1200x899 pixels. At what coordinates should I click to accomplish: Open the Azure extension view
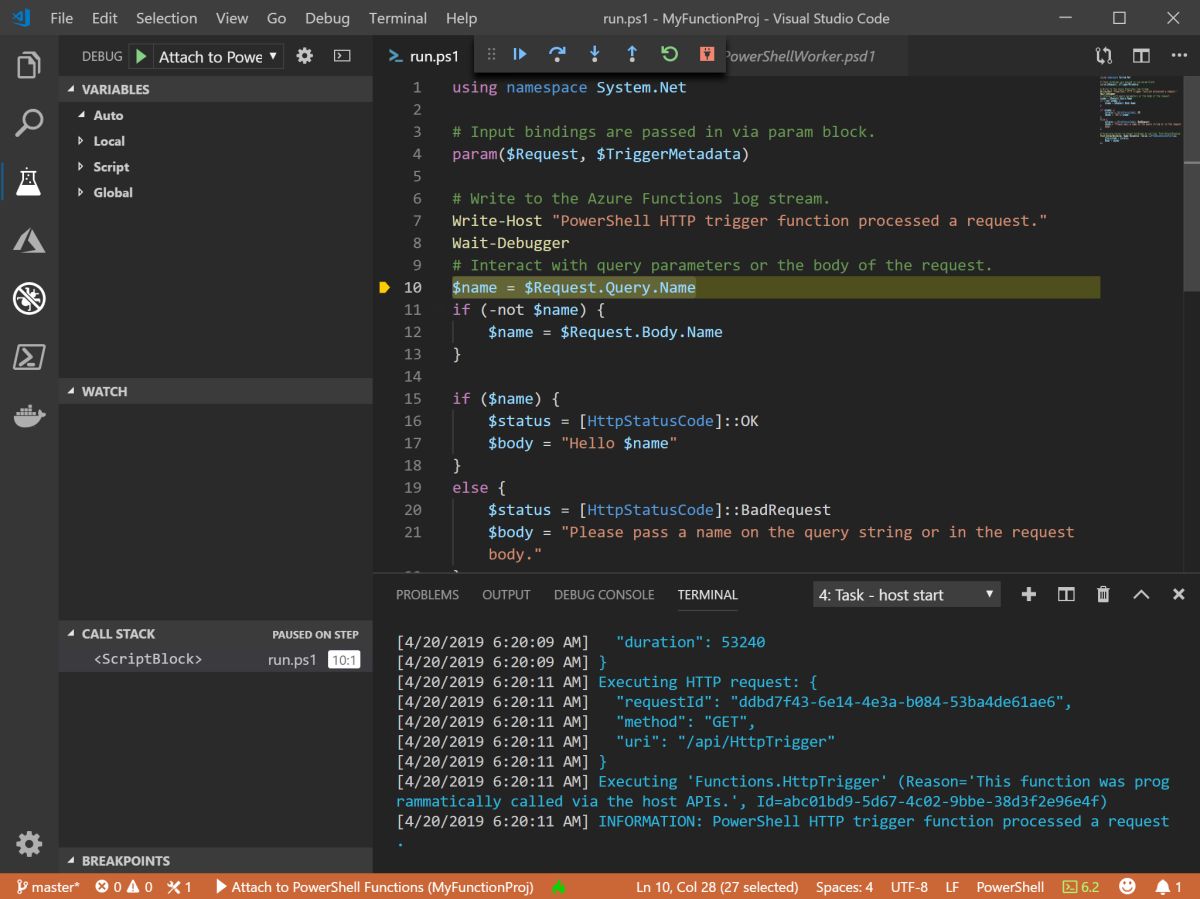(x=29, y=240)
